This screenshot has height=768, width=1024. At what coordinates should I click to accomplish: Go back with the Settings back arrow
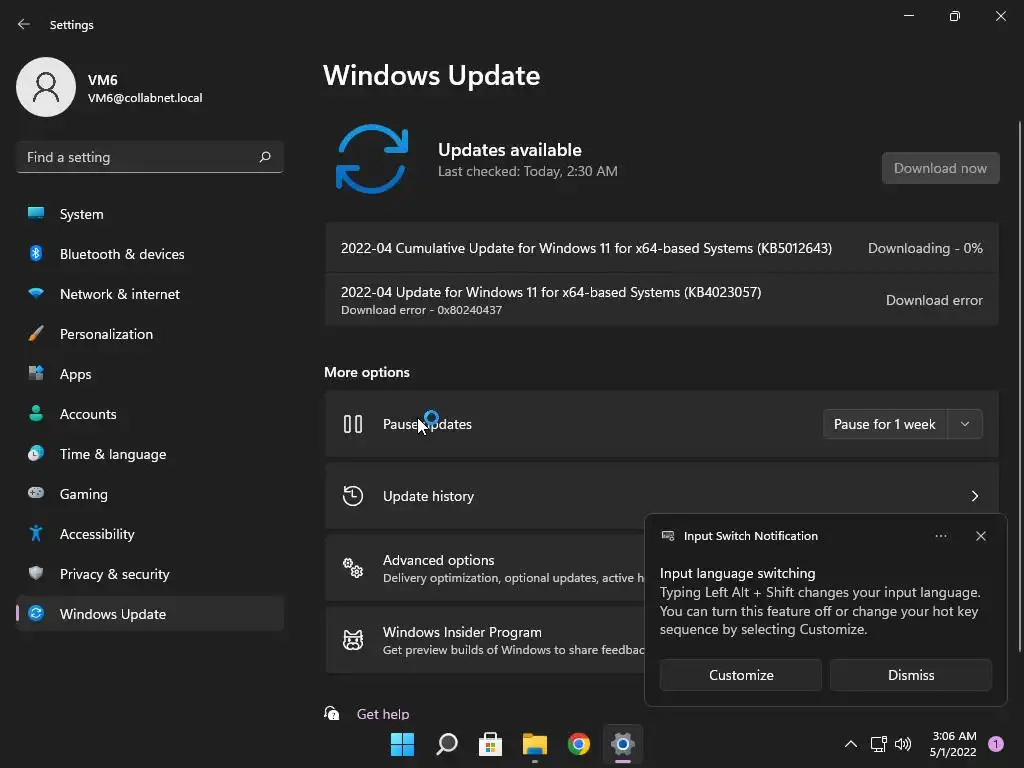point(24,24)
